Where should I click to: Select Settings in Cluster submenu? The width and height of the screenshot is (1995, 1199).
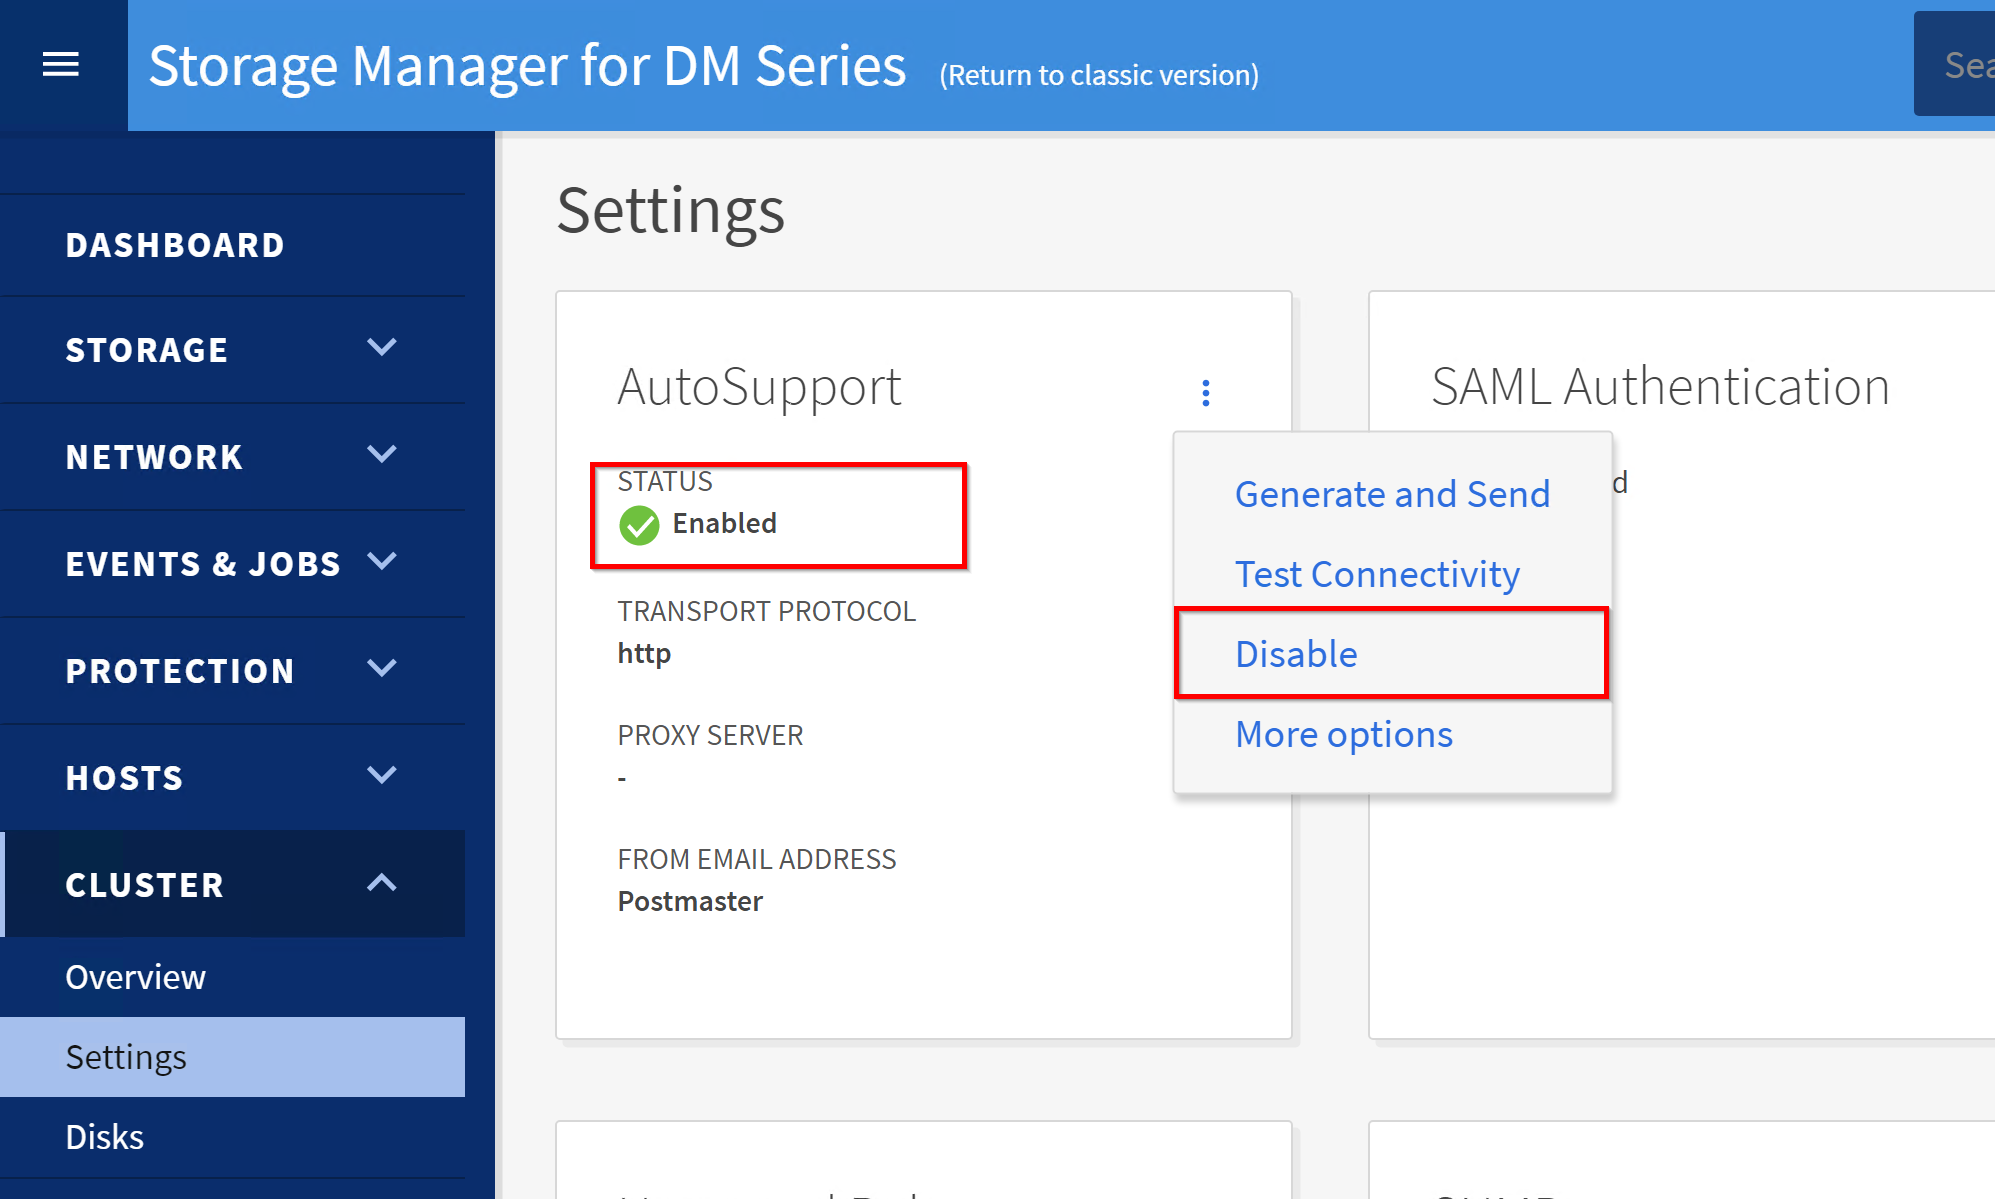(x=126, y=1057)
